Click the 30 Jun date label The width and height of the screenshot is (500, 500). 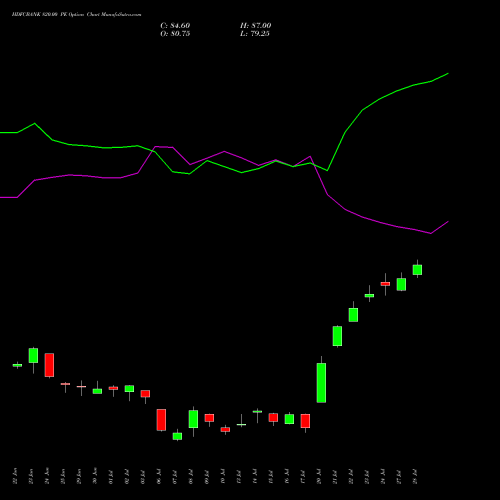point(95,476)
